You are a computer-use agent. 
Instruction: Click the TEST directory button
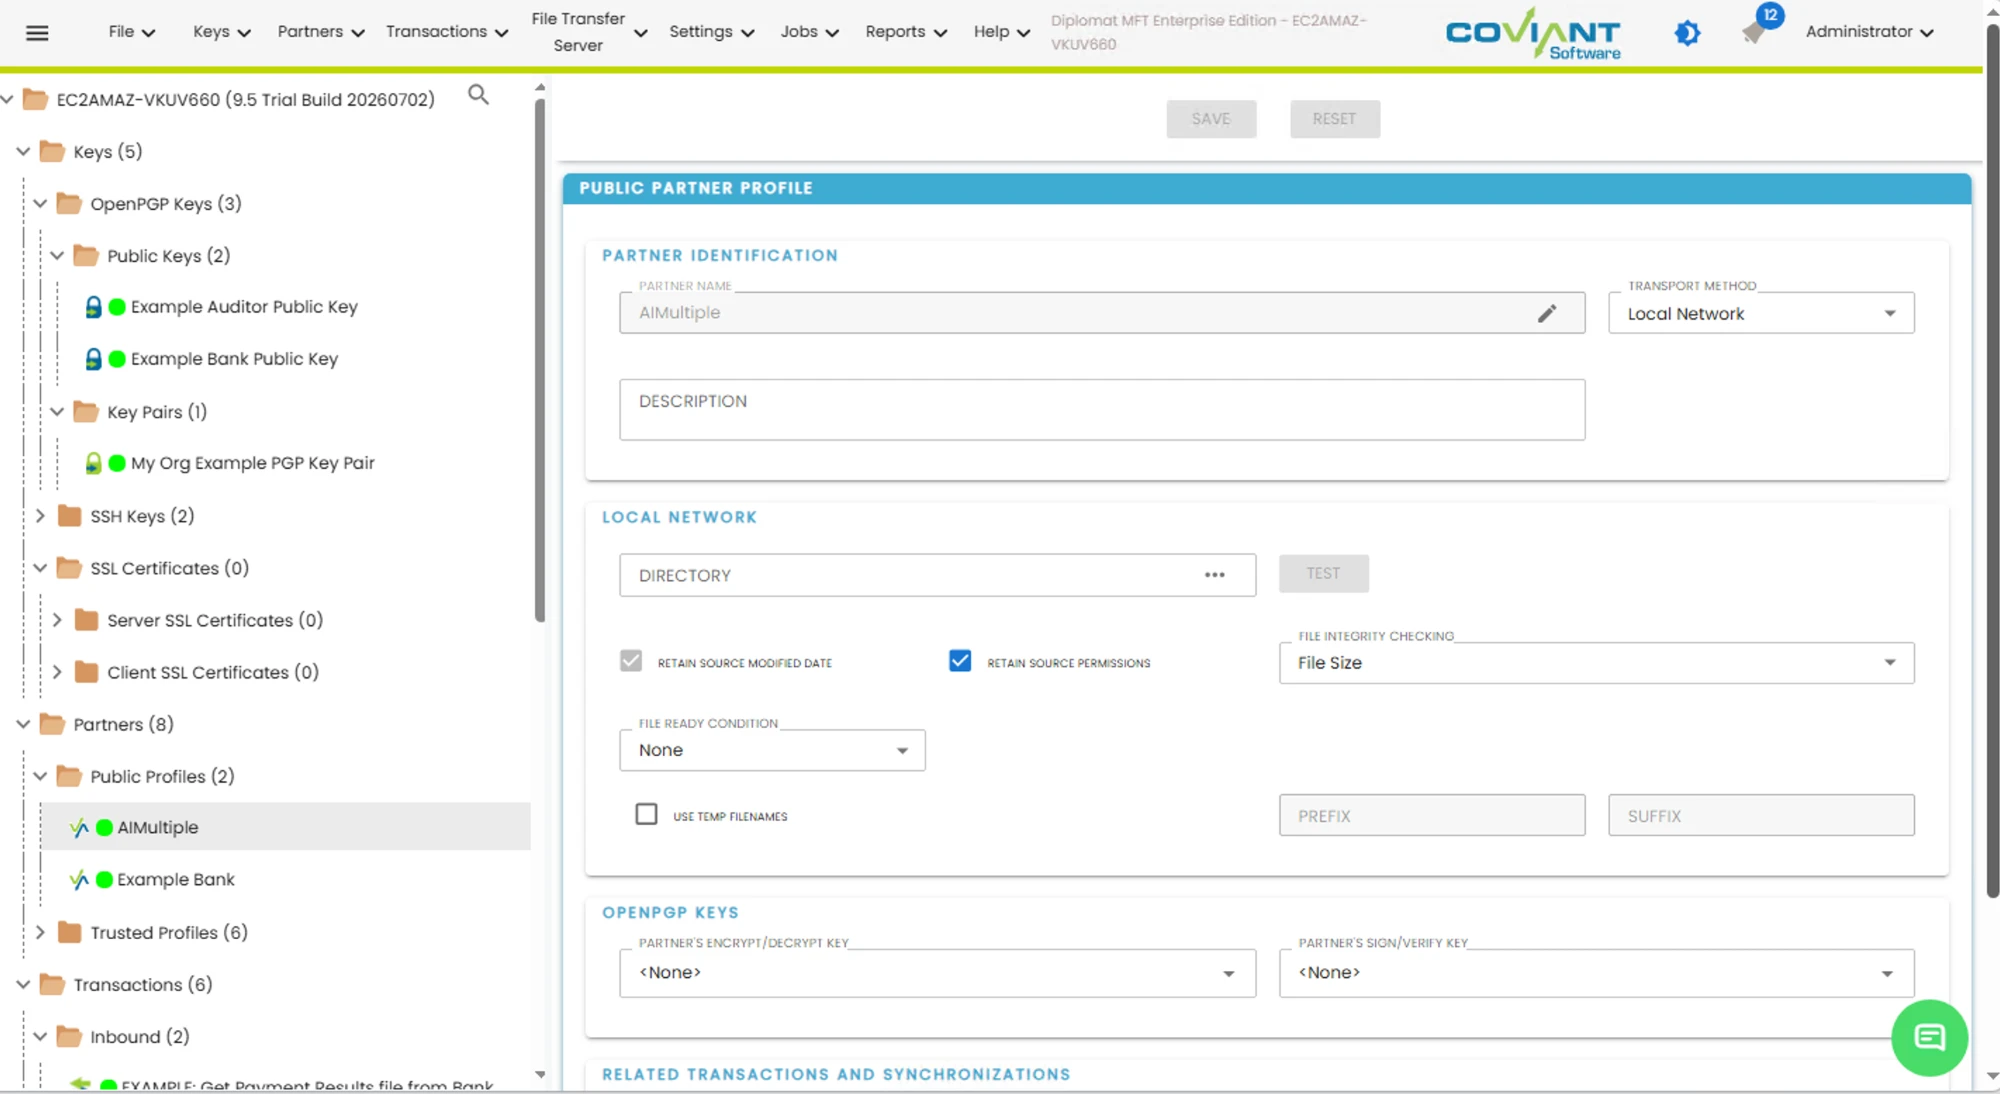(x=1323, y=573)
